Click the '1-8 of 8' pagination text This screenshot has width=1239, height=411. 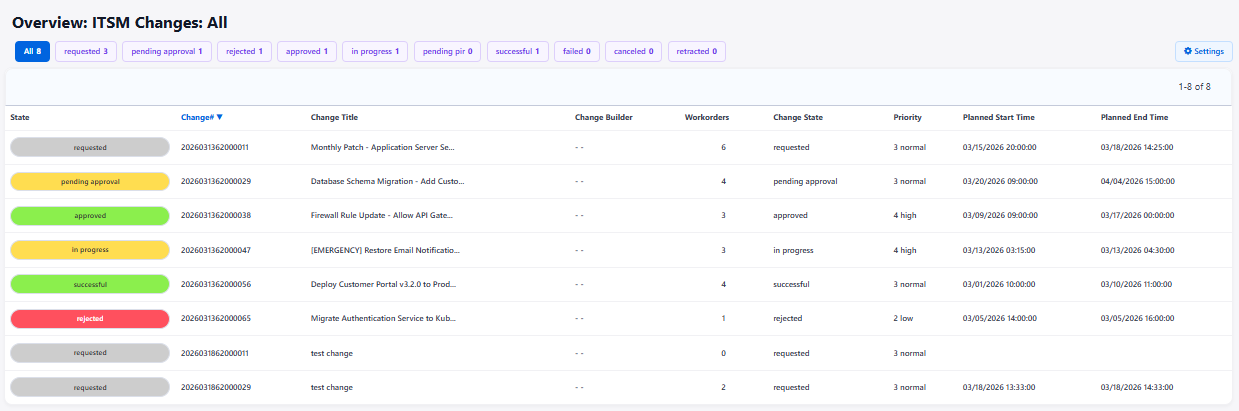[x=1194, y=87]
